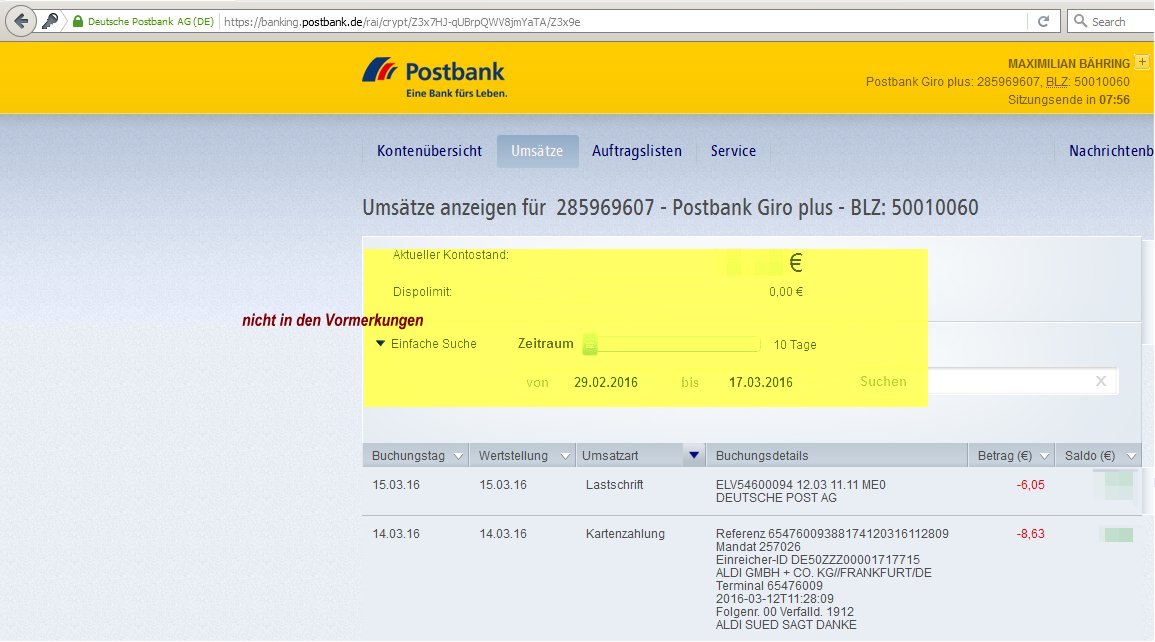Click the key icon in the address bar
The image size is (1155, 642).
[50, 21]
